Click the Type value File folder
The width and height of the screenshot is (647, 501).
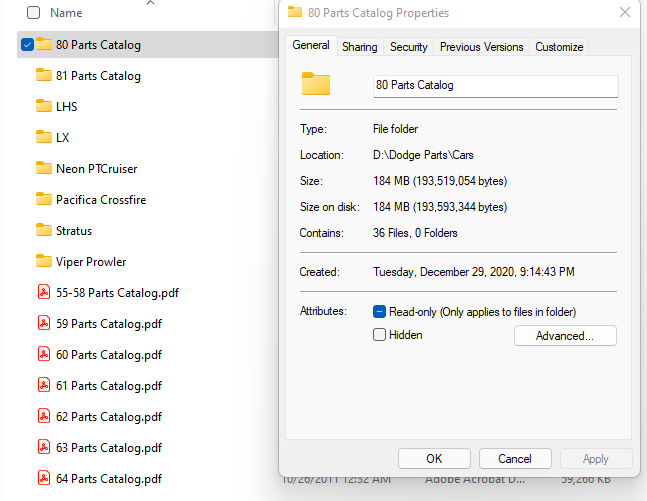395,129
